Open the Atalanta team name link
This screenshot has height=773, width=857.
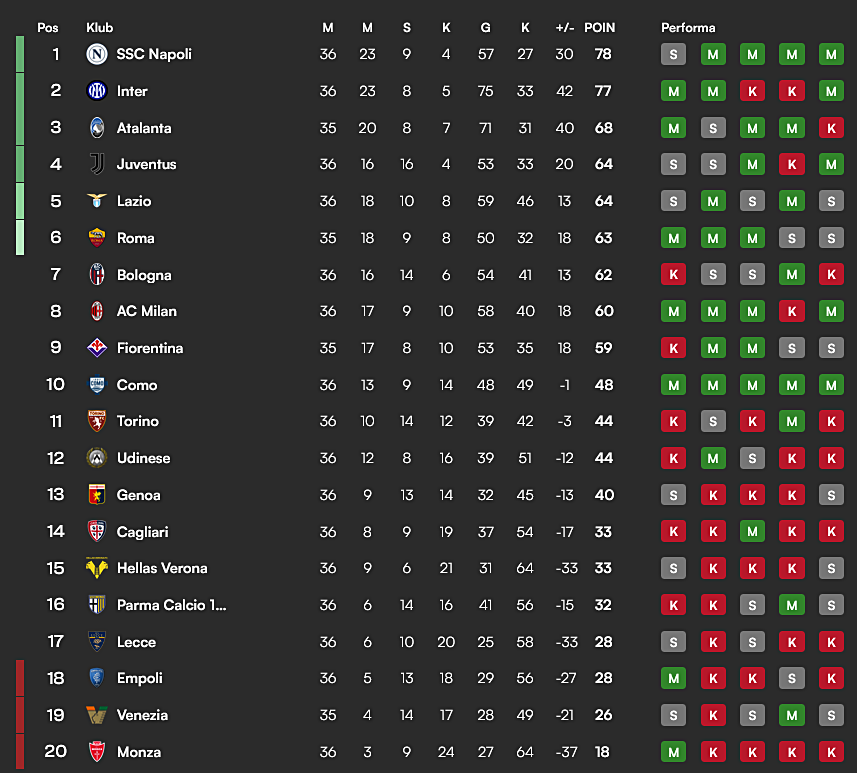point(144,128)
